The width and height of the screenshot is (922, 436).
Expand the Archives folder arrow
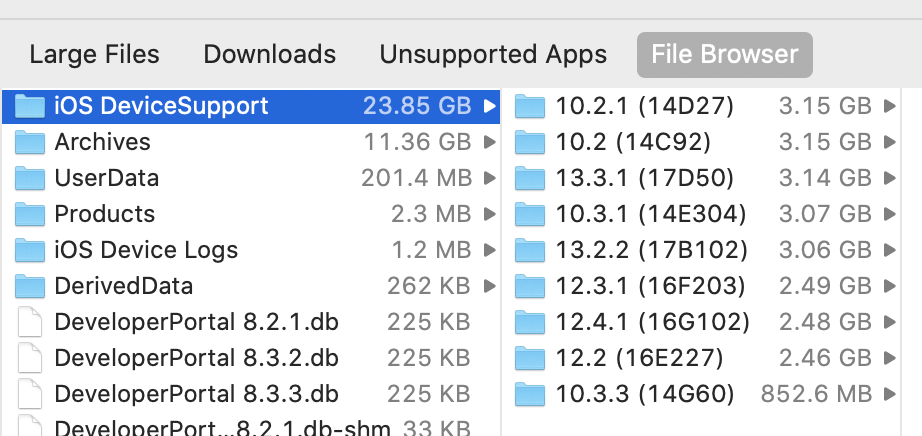[489, 142]
